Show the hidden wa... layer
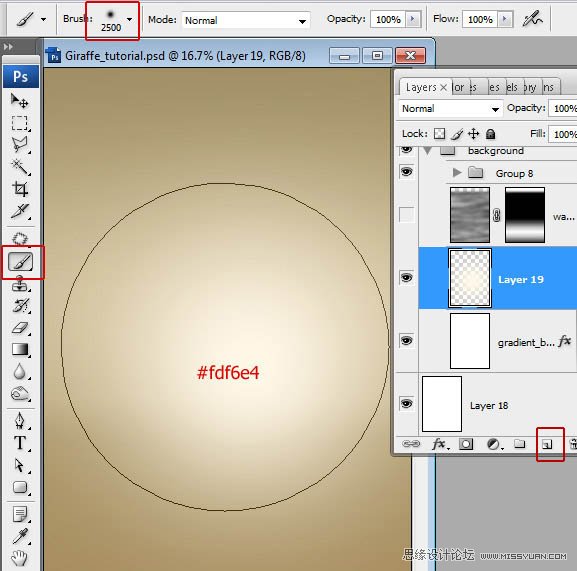Screen dimensions: 577x571 pyautogui.click(x=406, y=214)
